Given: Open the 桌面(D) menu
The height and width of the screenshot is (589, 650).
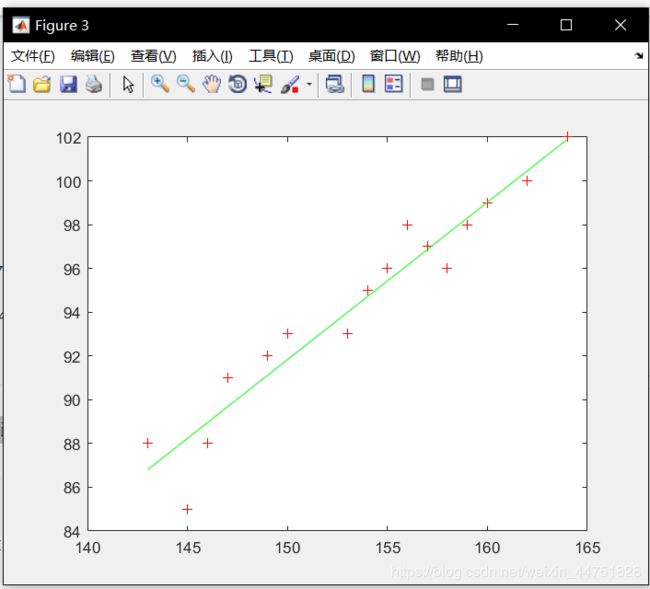Looking at the screenshot, I should pyautogui.click(x=332, y=56).
